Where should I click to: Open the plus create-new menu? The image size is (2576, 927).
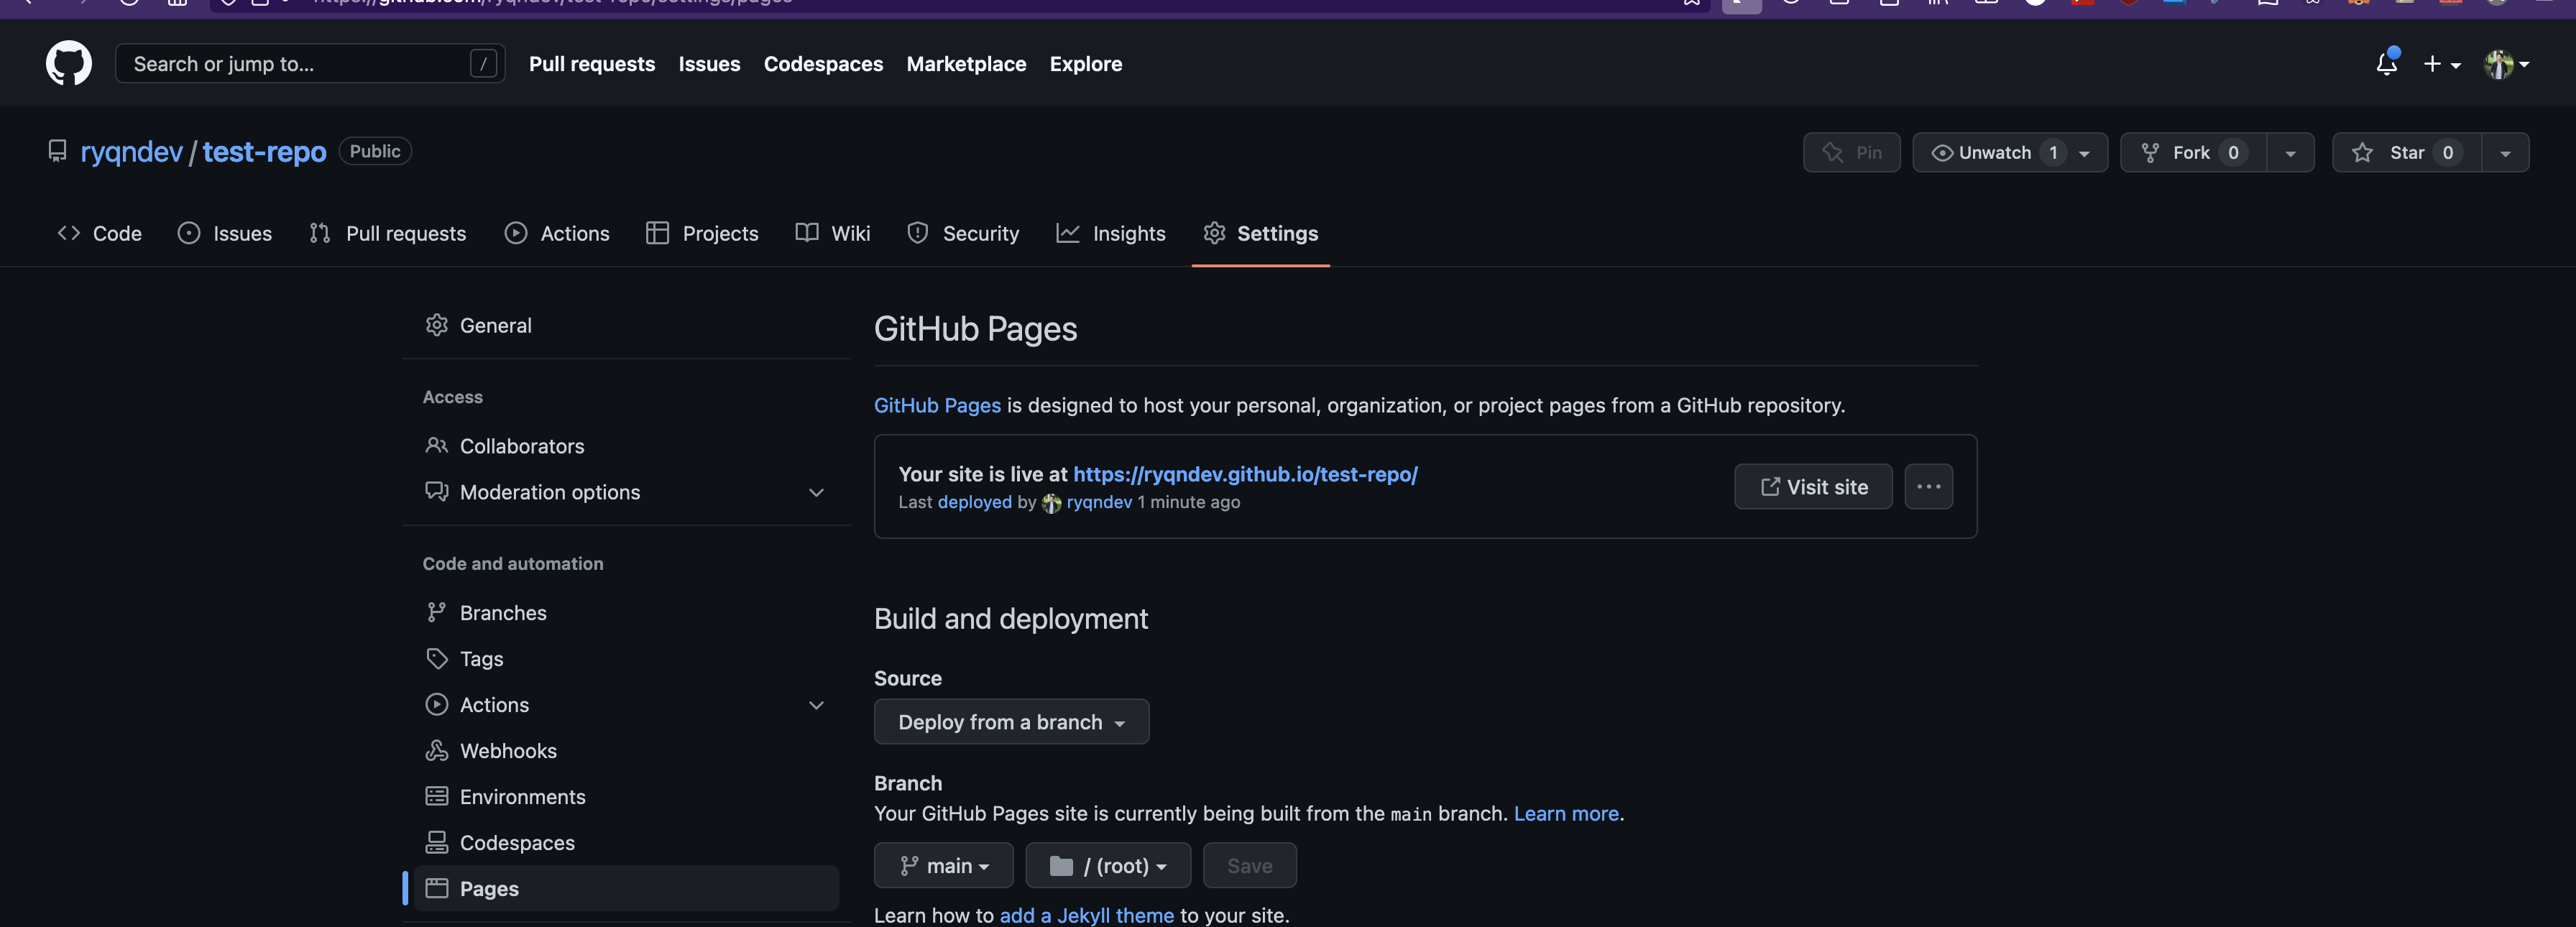pyautogui.click(x=2441, y=64)
